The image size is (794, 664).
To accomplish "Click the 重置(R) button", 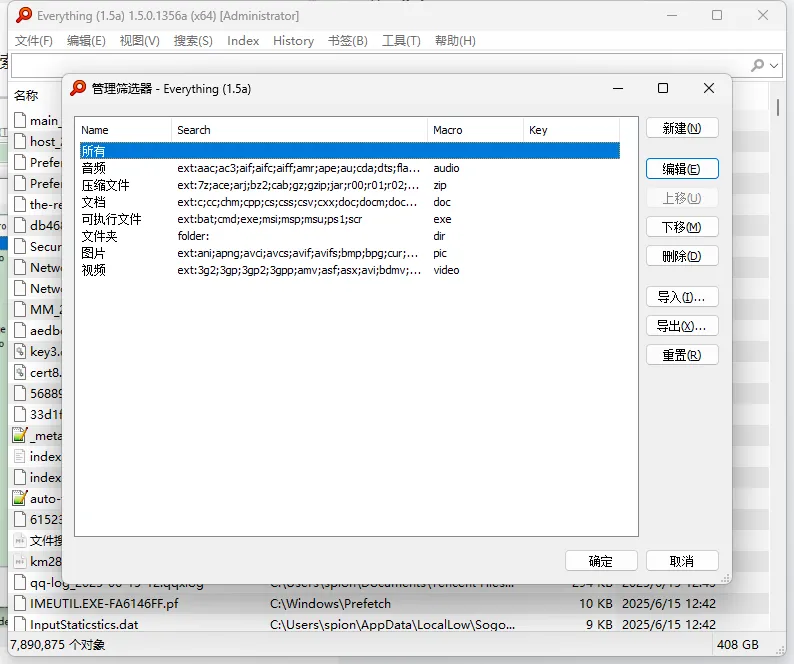I will tap(682, 355).
